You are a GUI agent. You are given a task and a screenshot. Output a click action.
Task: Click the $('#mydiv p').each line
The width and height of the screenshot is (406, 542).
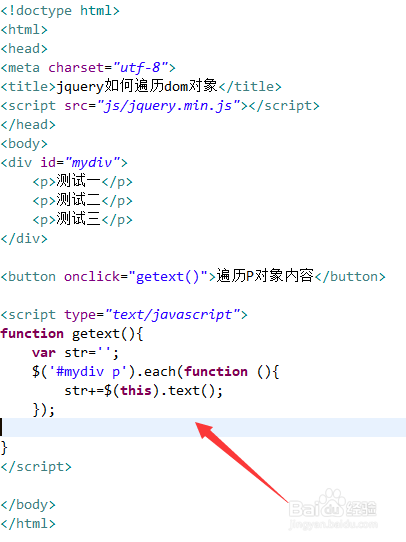156,372
